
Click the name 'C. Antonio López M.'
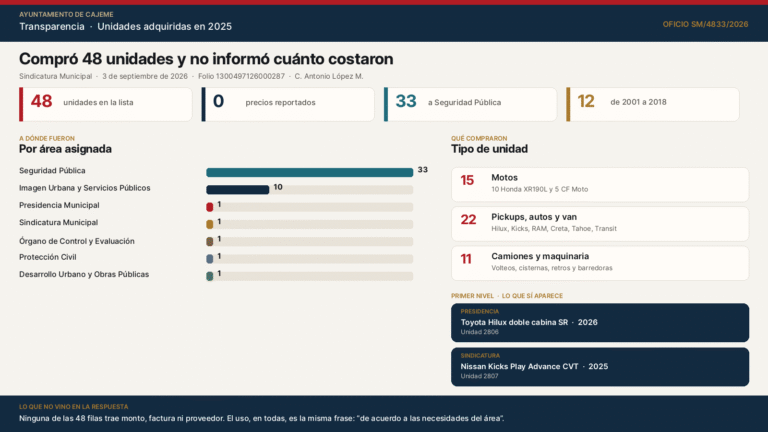tap(329, 76)
